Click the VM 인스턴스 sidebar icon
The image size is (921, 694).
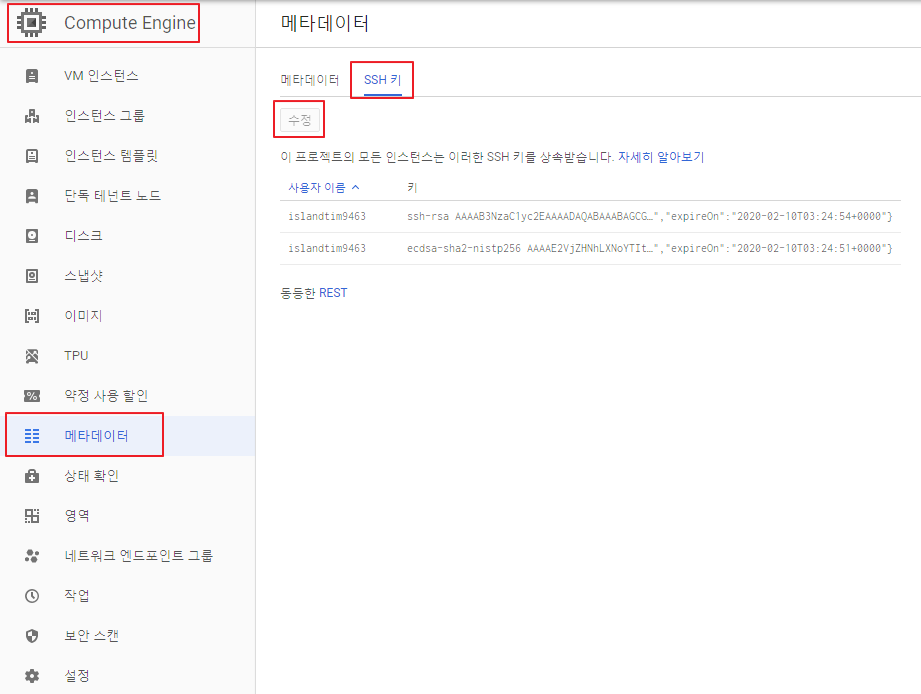click(32, 76)
